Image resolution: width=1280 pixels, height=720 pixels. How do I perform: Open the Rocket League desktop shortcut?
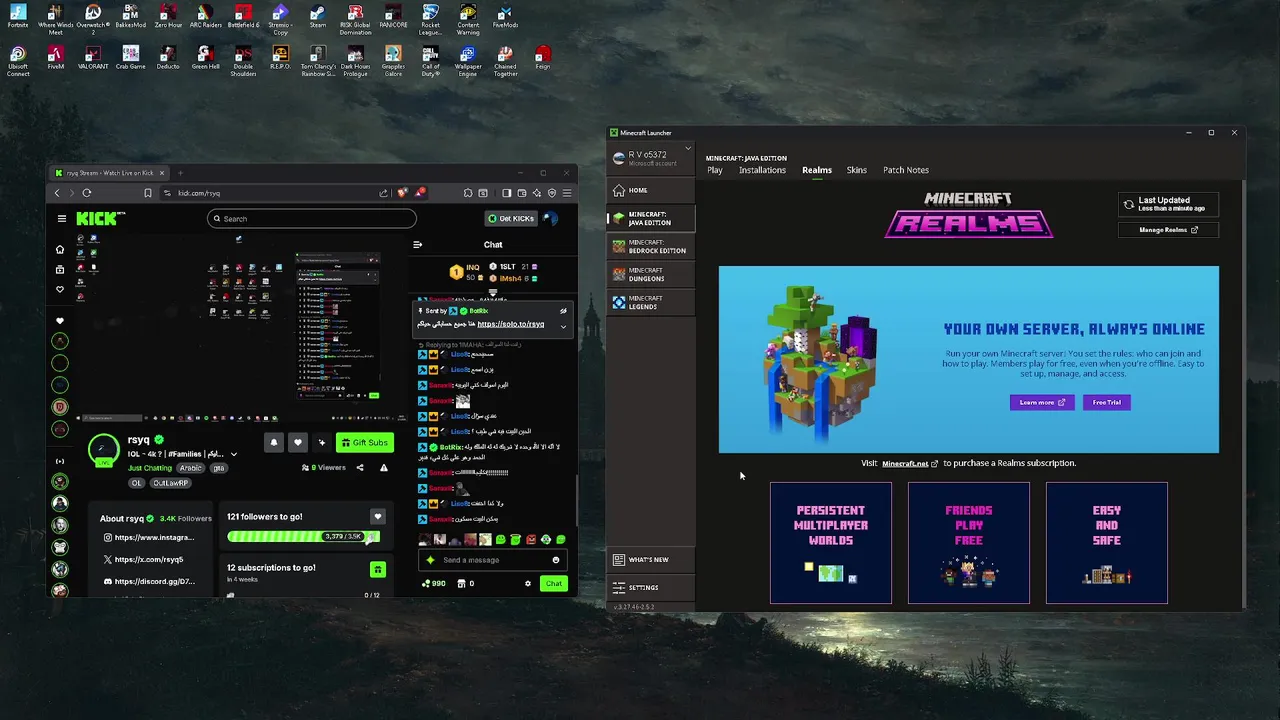point(430,18)
